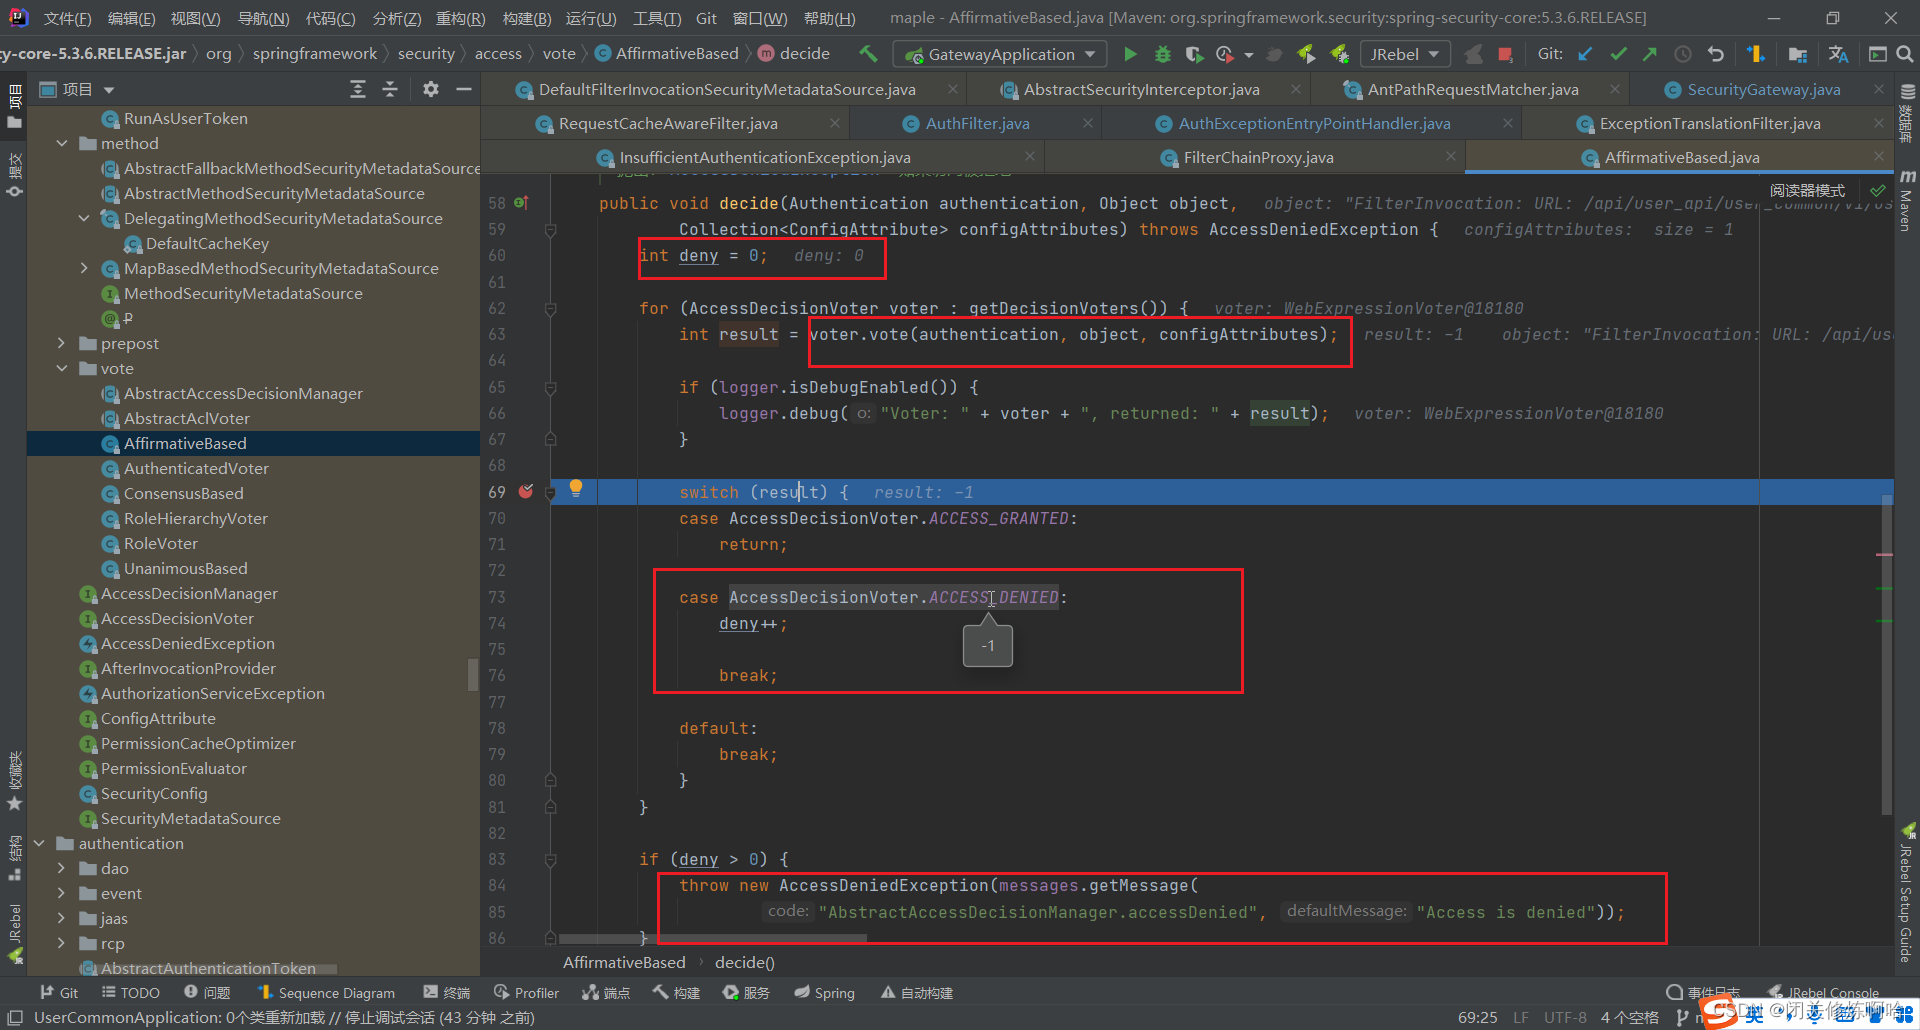Click the Build project hammer icon
Image resolution: width=1920 pixels, height=1030 pixels.
pyautogui.click(x=868, y=54)
